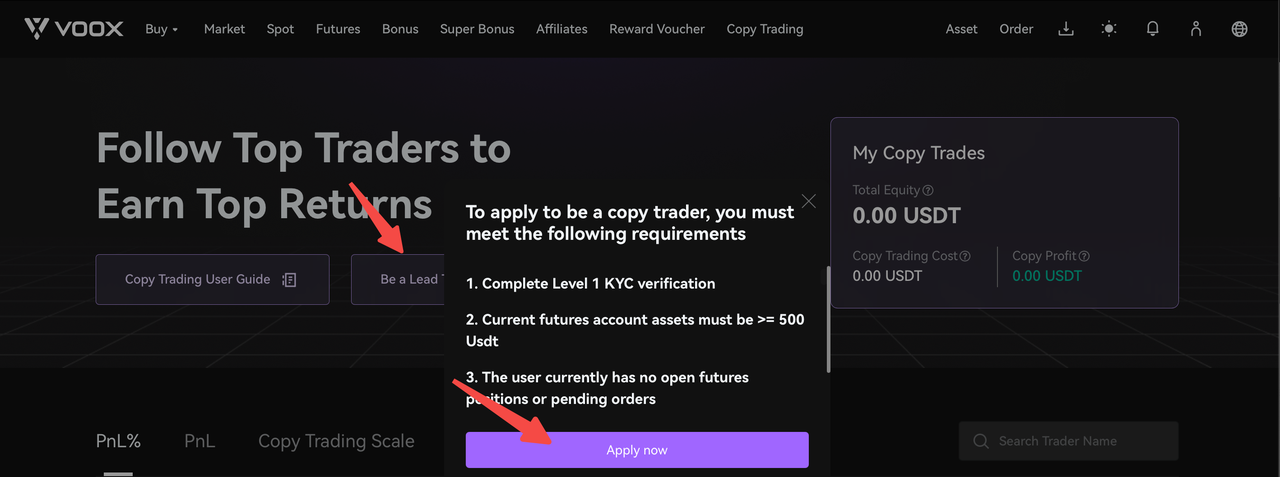This screenshot has height=477, width=1280.
Task: Close the copy trader requirements dialog
Action: (x=809, y=201)
